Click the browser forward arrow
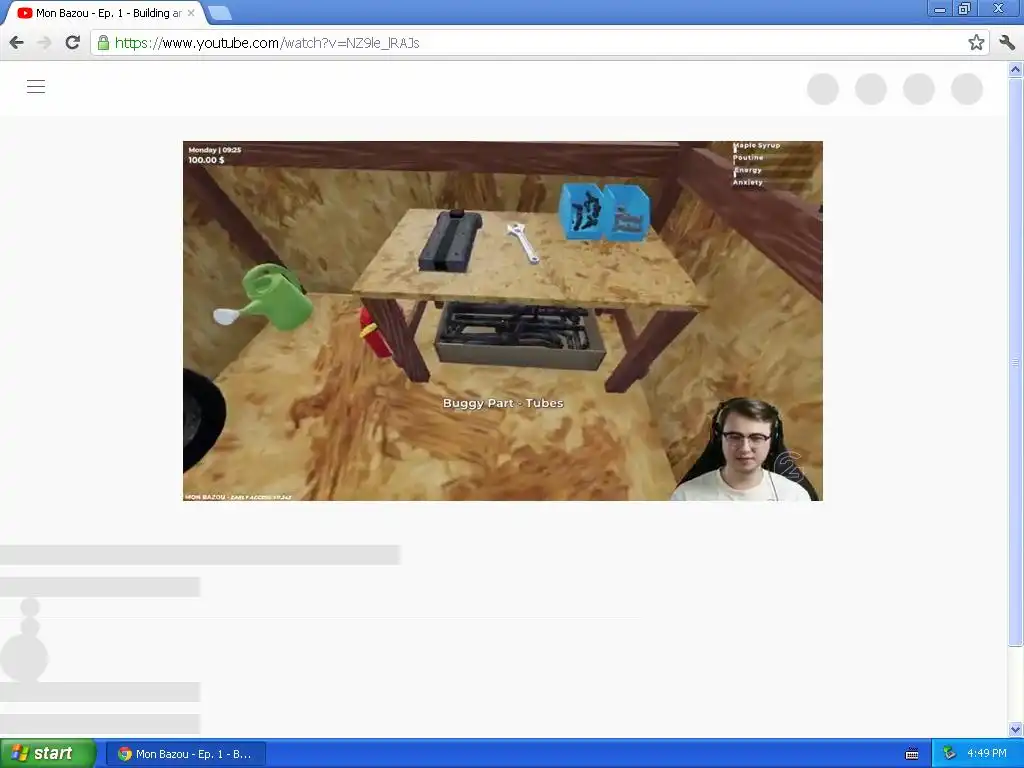This screenshot has height=768, width=1024. point(44,43)
